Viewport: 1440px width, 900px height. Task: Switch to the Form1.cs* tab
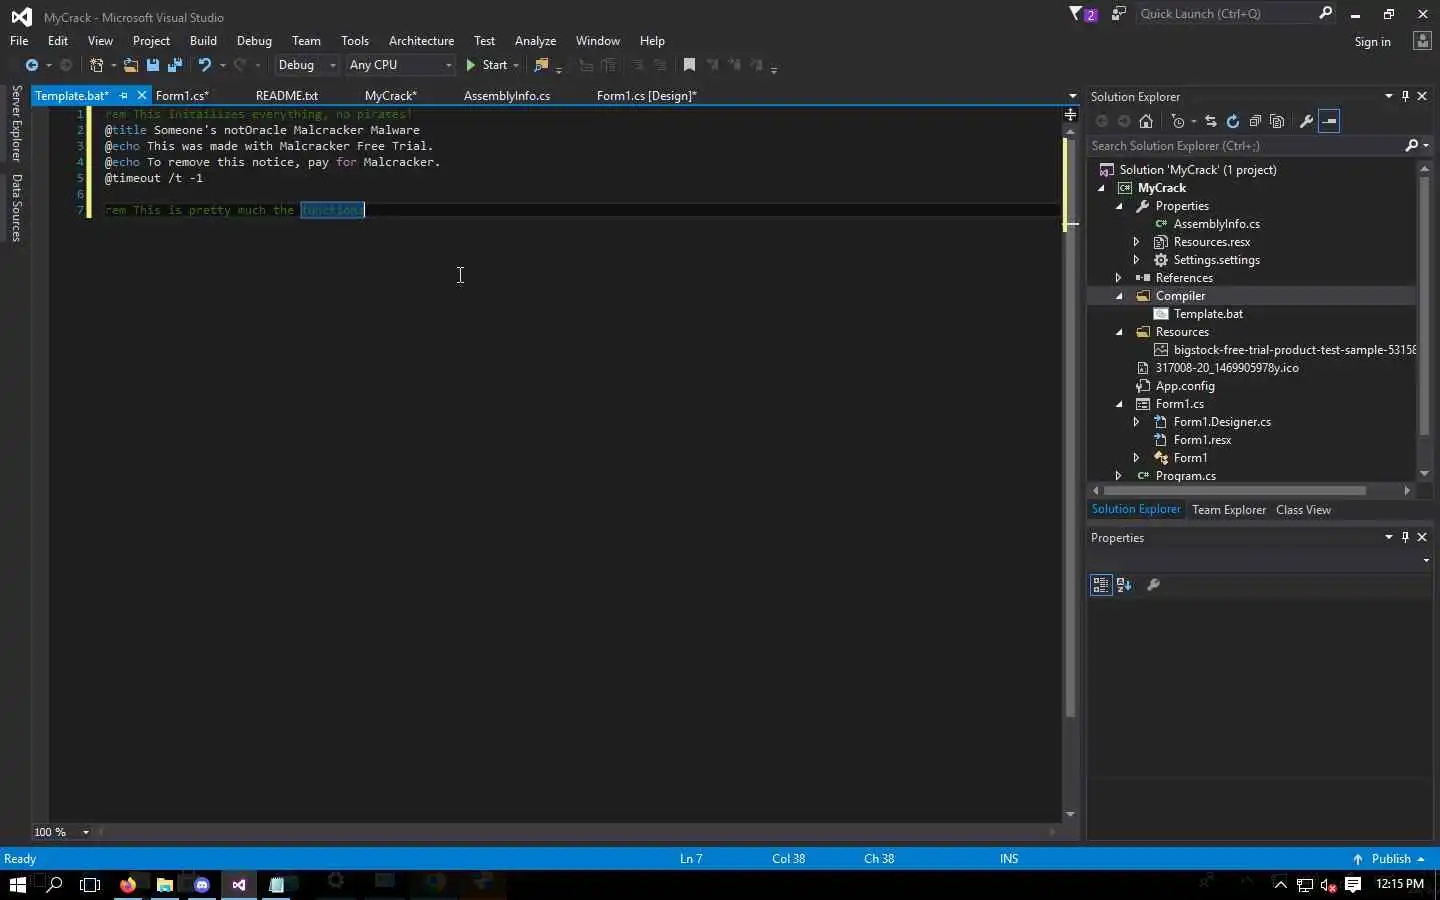coord(182,96)
